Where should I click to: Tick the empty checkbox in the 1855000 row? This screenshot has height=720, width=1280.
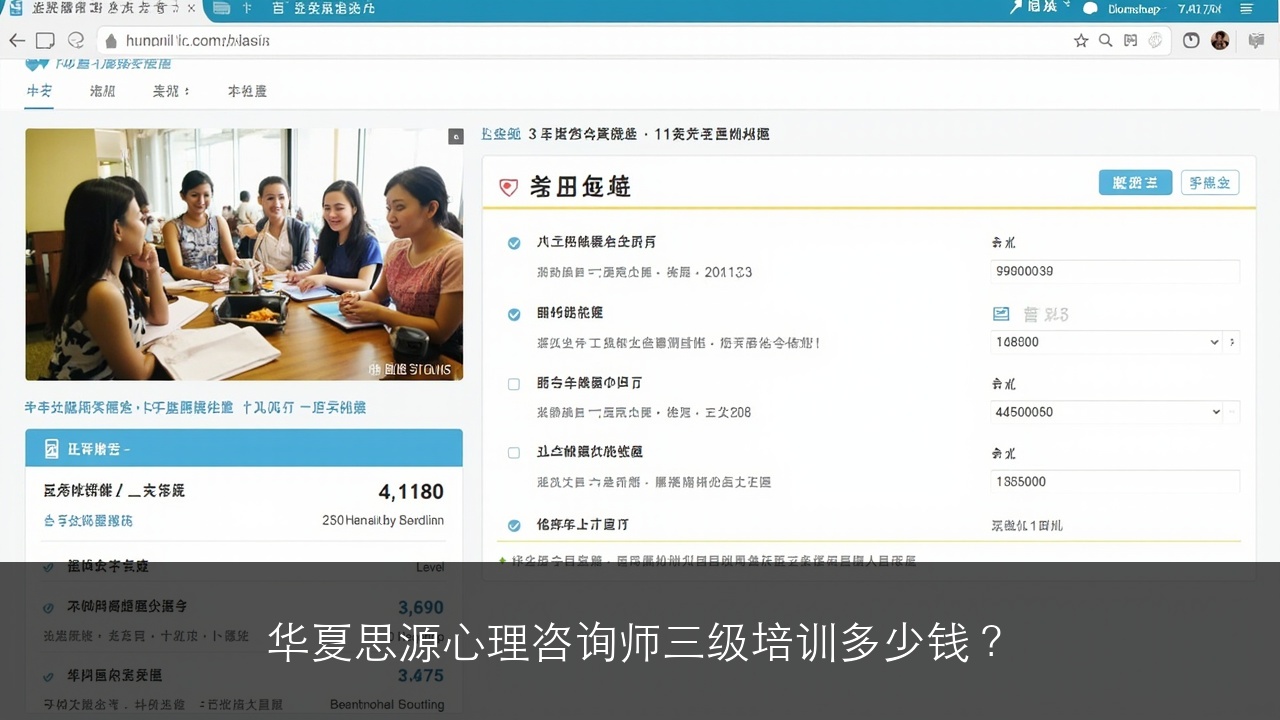pyautogui.click(x=514, y=453)
